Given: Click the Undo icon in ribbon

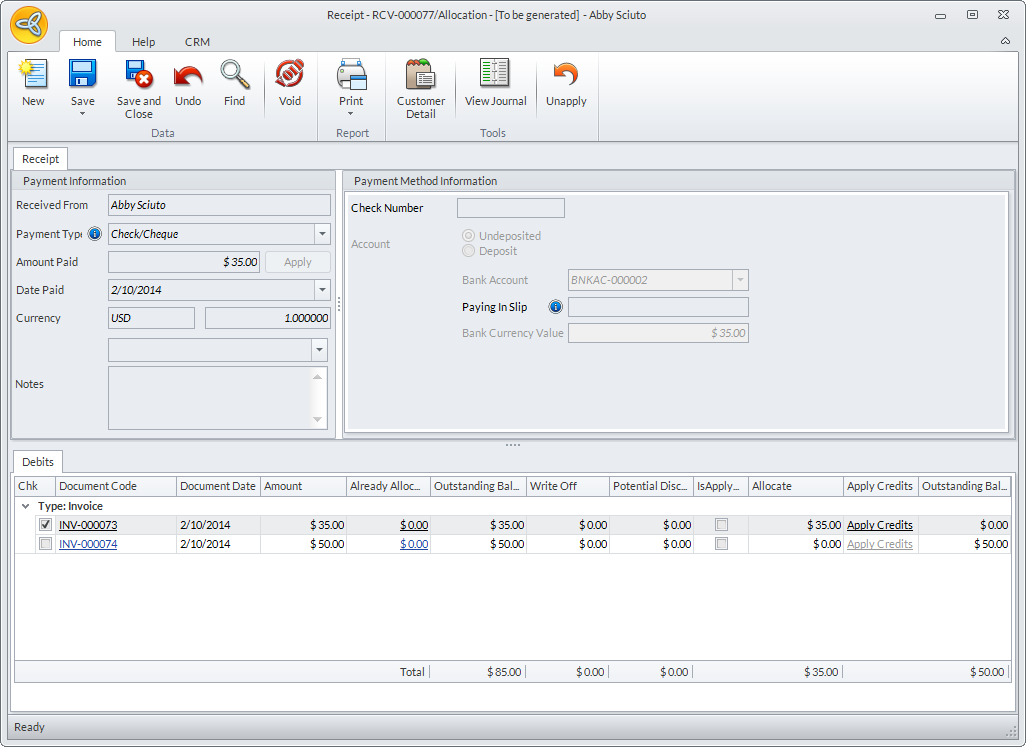Looking at the screenshot, I should click(x=188, y=76).
